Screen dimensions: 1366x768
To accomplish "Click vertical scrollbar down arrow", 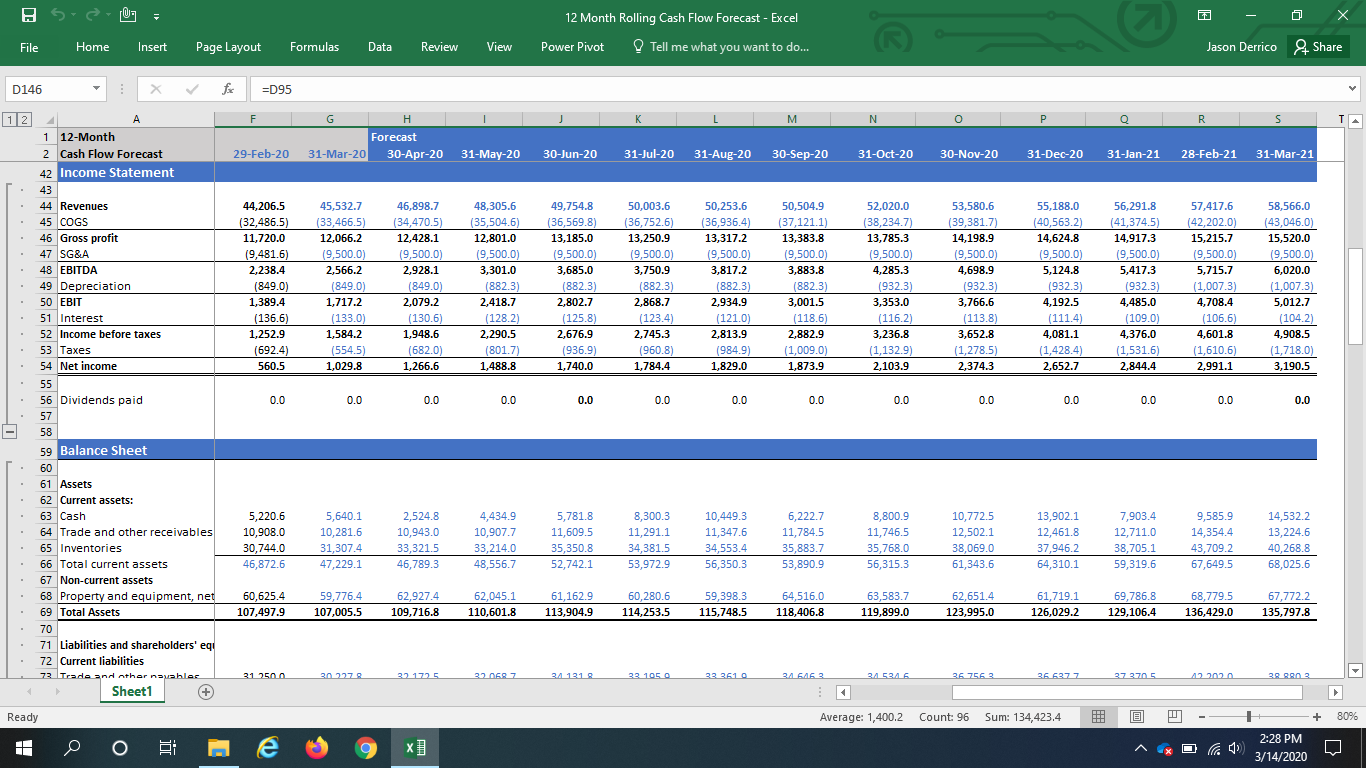I will pos(1356,670).
